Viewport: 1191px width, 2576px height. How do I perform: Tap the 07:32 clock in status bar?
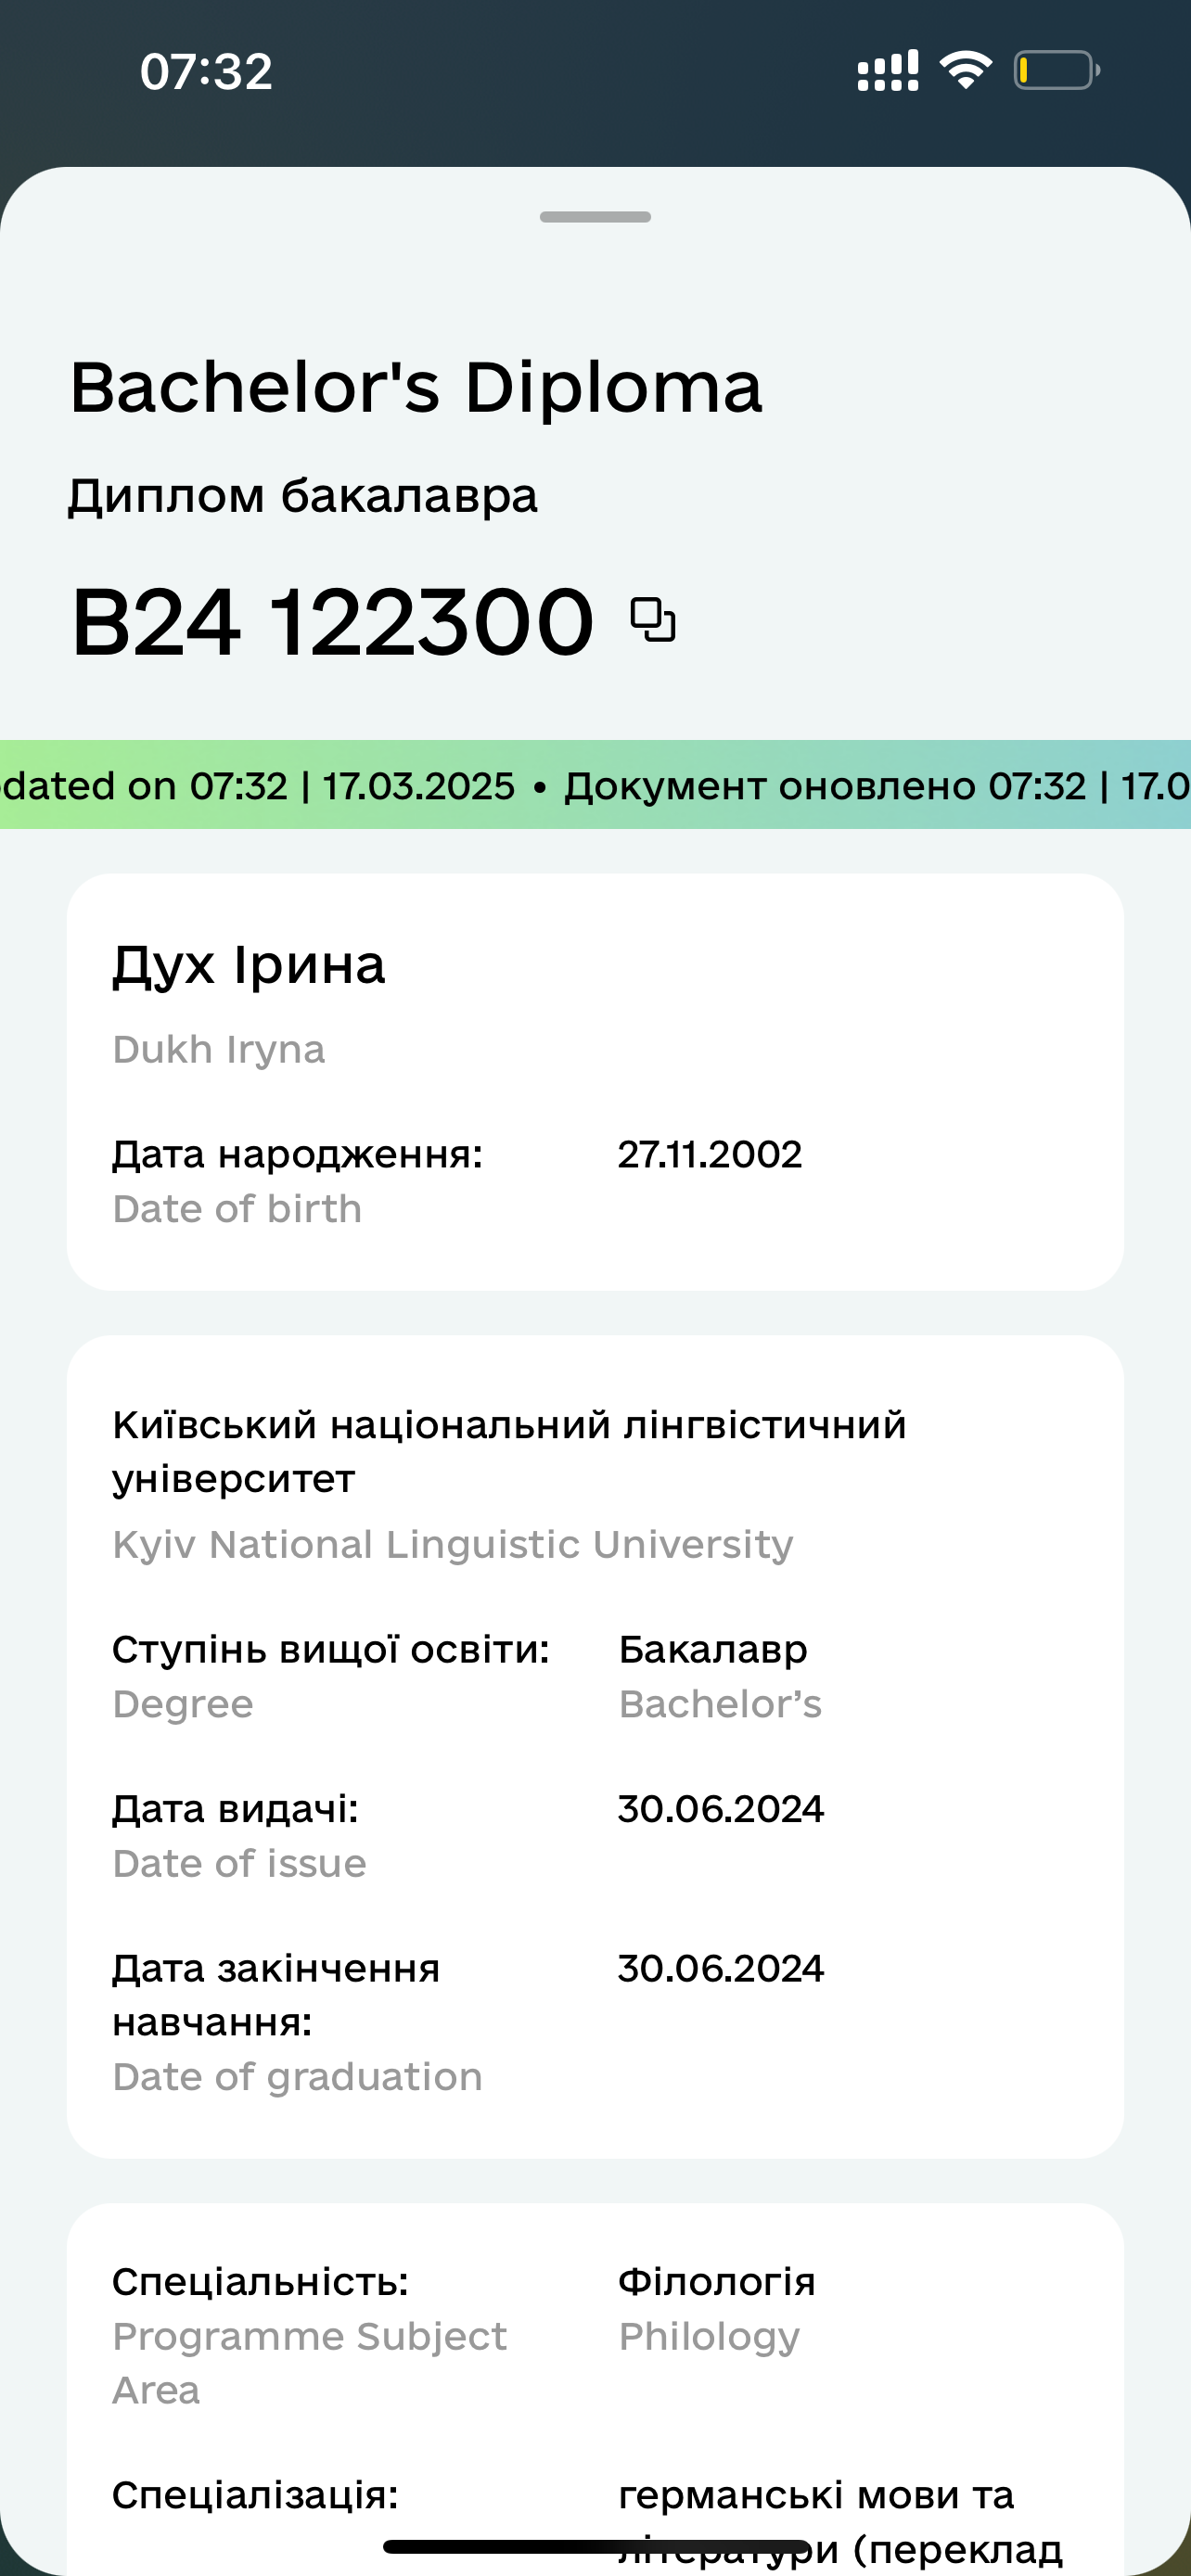pos(206,71)
